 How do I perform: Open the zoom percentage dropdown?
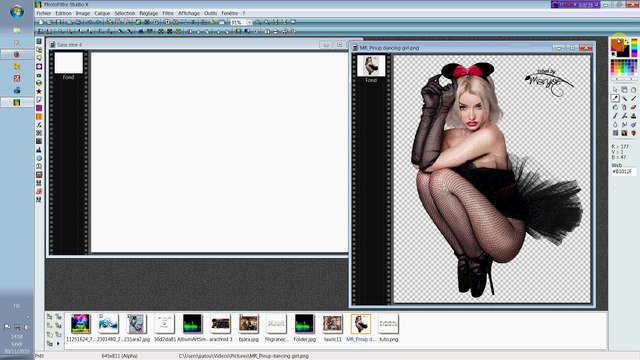point(249,22)
